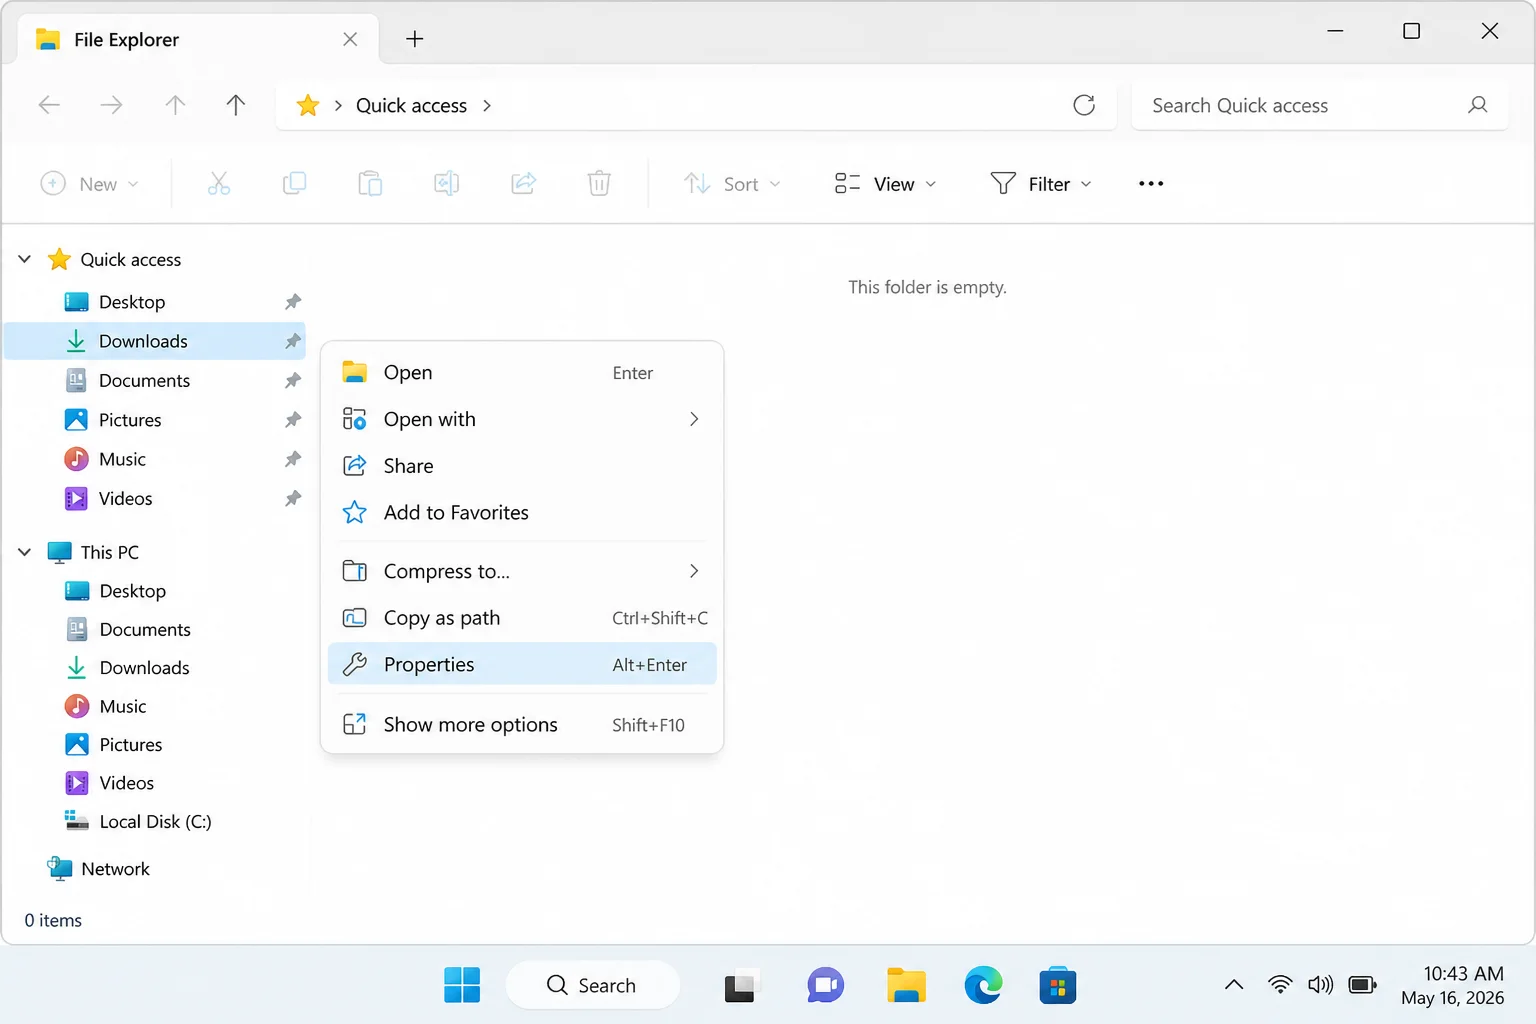Click Quick access in the address bar
Viewport: 1536px width, 1024px height.
[x=411, y=105]
